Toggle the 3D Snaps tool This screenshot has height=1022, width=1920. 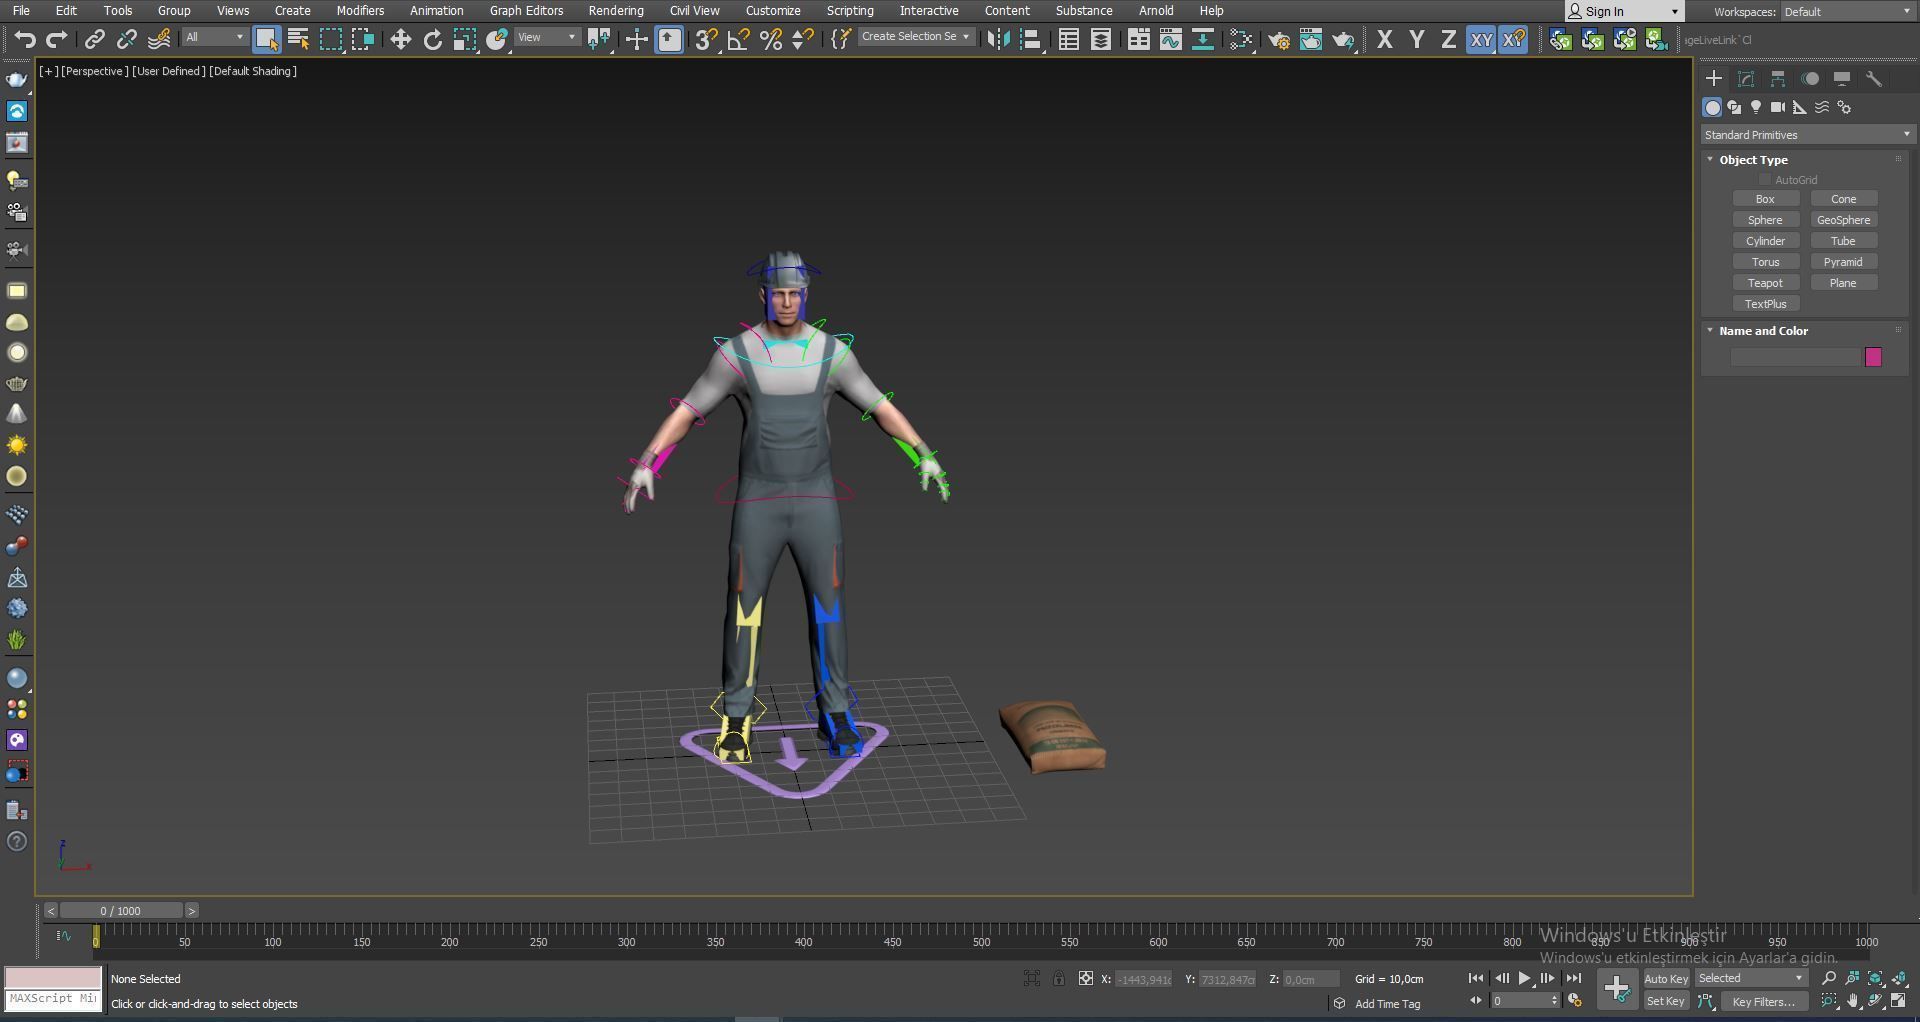pos(706,40)
